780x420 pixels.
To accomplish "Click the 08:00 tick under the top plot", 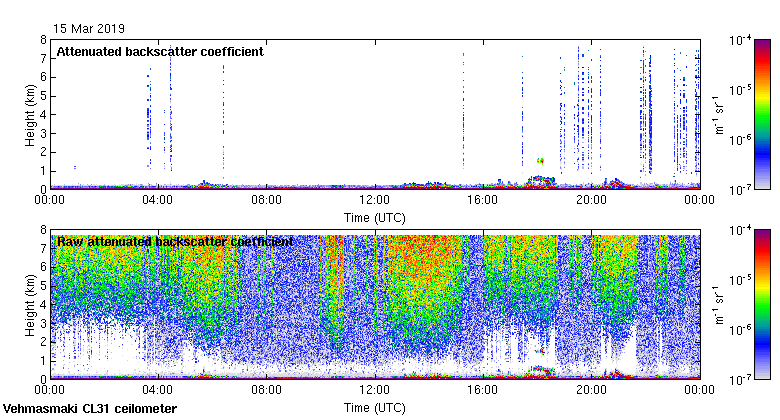I will tap(266, 200).
